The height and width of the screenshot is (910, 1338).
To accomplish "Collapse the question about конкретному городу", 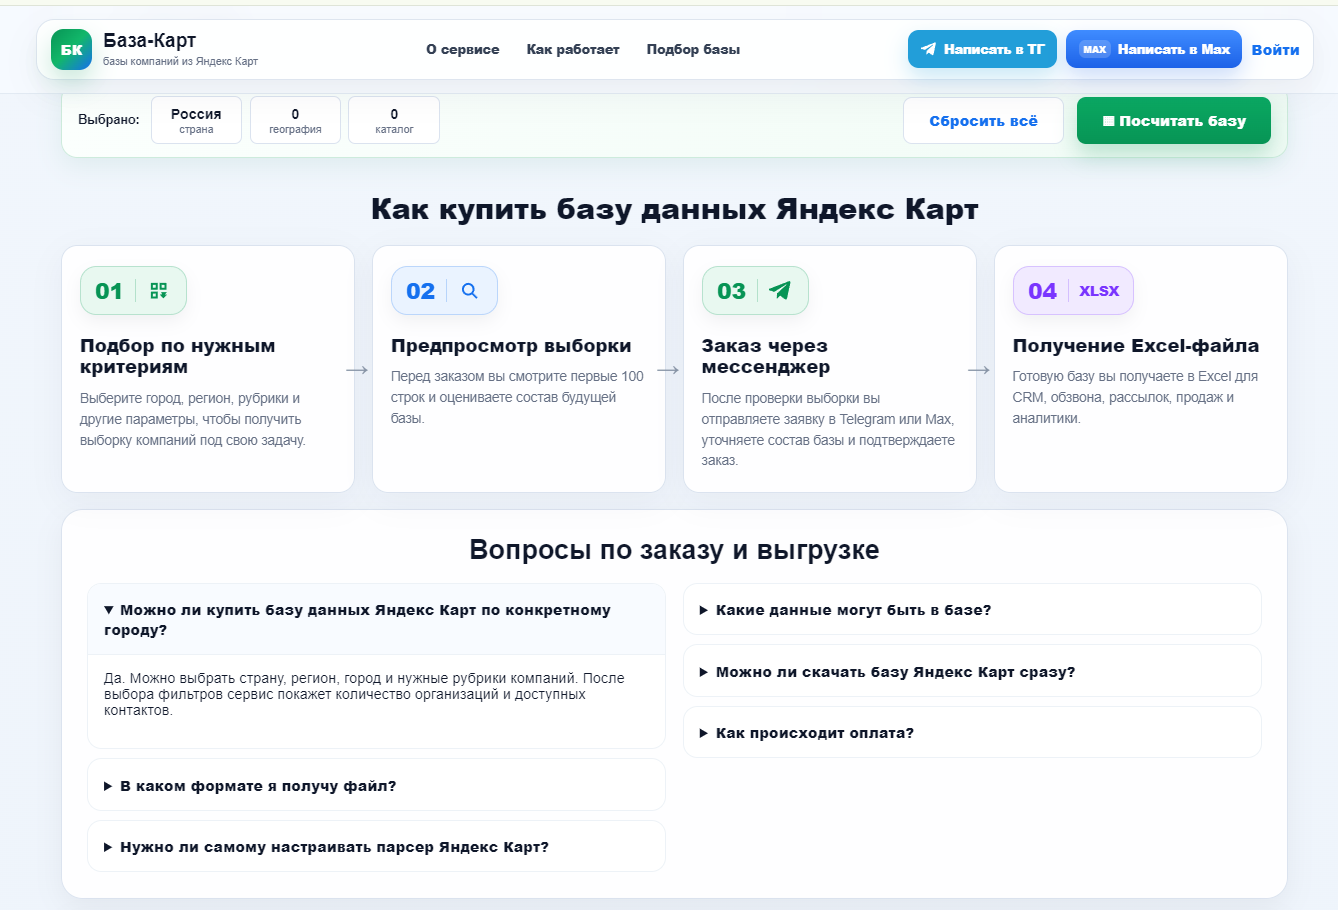I will pyautogui.click(x=376, y=620).
